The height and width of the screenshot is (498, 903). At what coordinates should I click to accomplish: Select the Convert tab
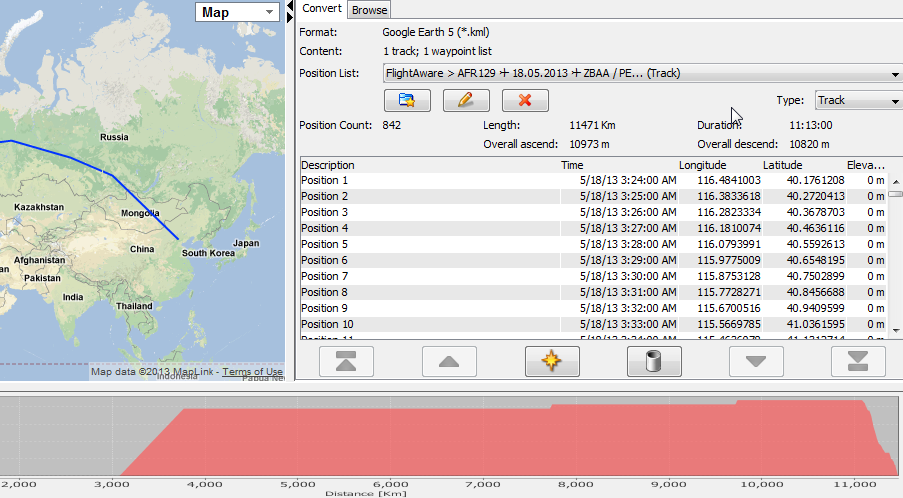322,9
